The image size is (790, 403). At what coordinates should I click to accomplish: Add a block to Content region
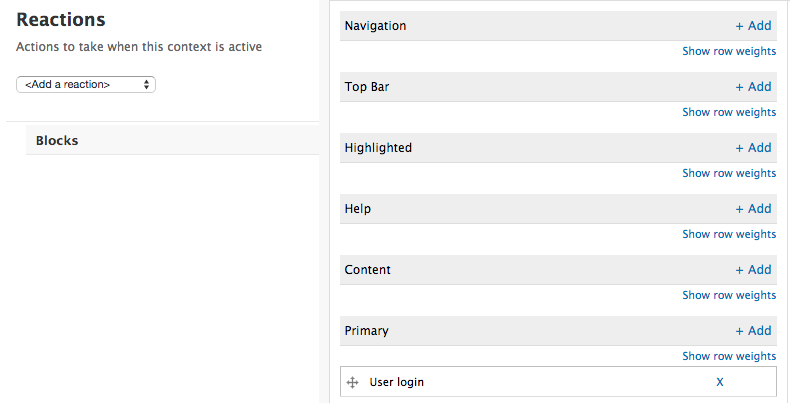tap(753, 270)
